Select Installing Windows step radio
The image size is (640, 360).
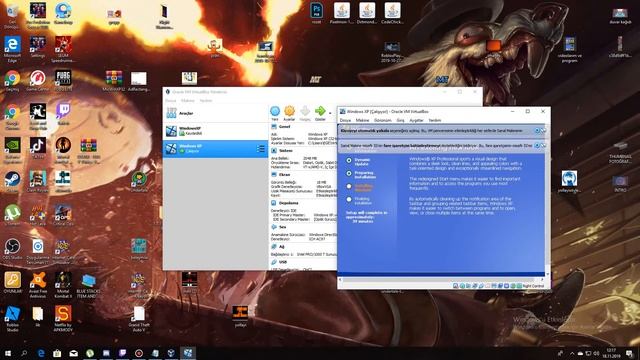[349, 187]
